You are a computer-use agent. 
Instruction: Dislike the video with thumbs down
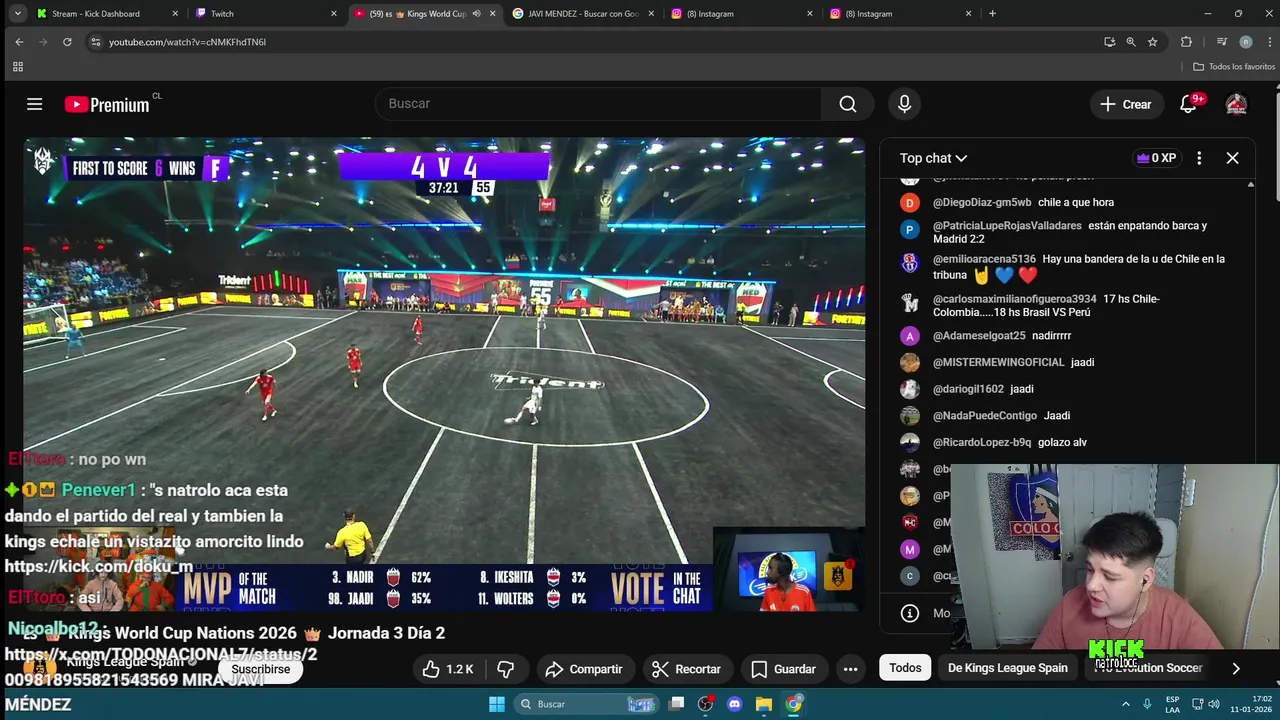point(506,669)
